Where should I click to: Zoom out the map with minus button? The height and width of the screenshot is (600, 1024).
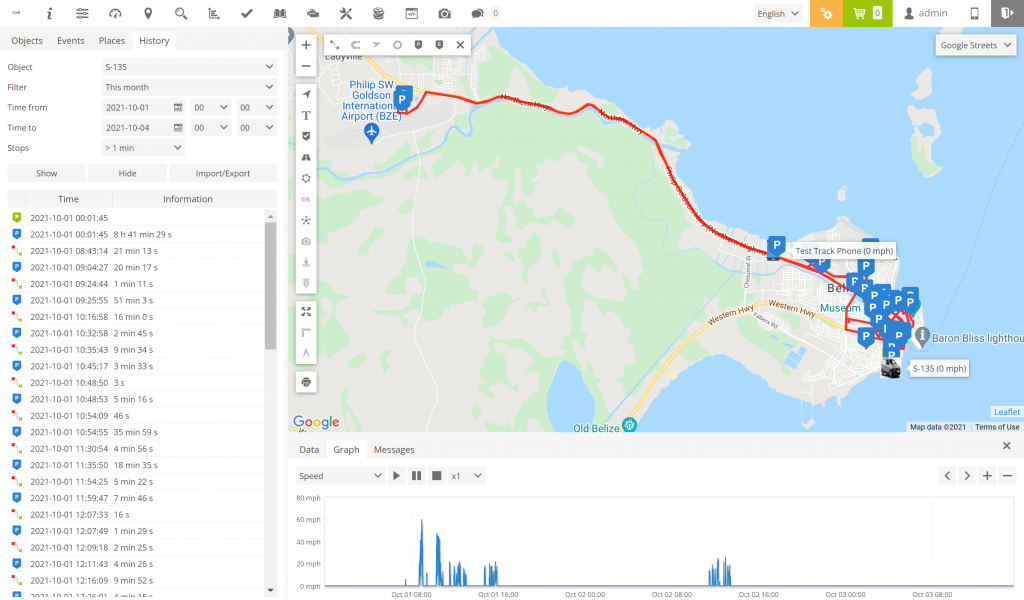(x=306, y=66)
